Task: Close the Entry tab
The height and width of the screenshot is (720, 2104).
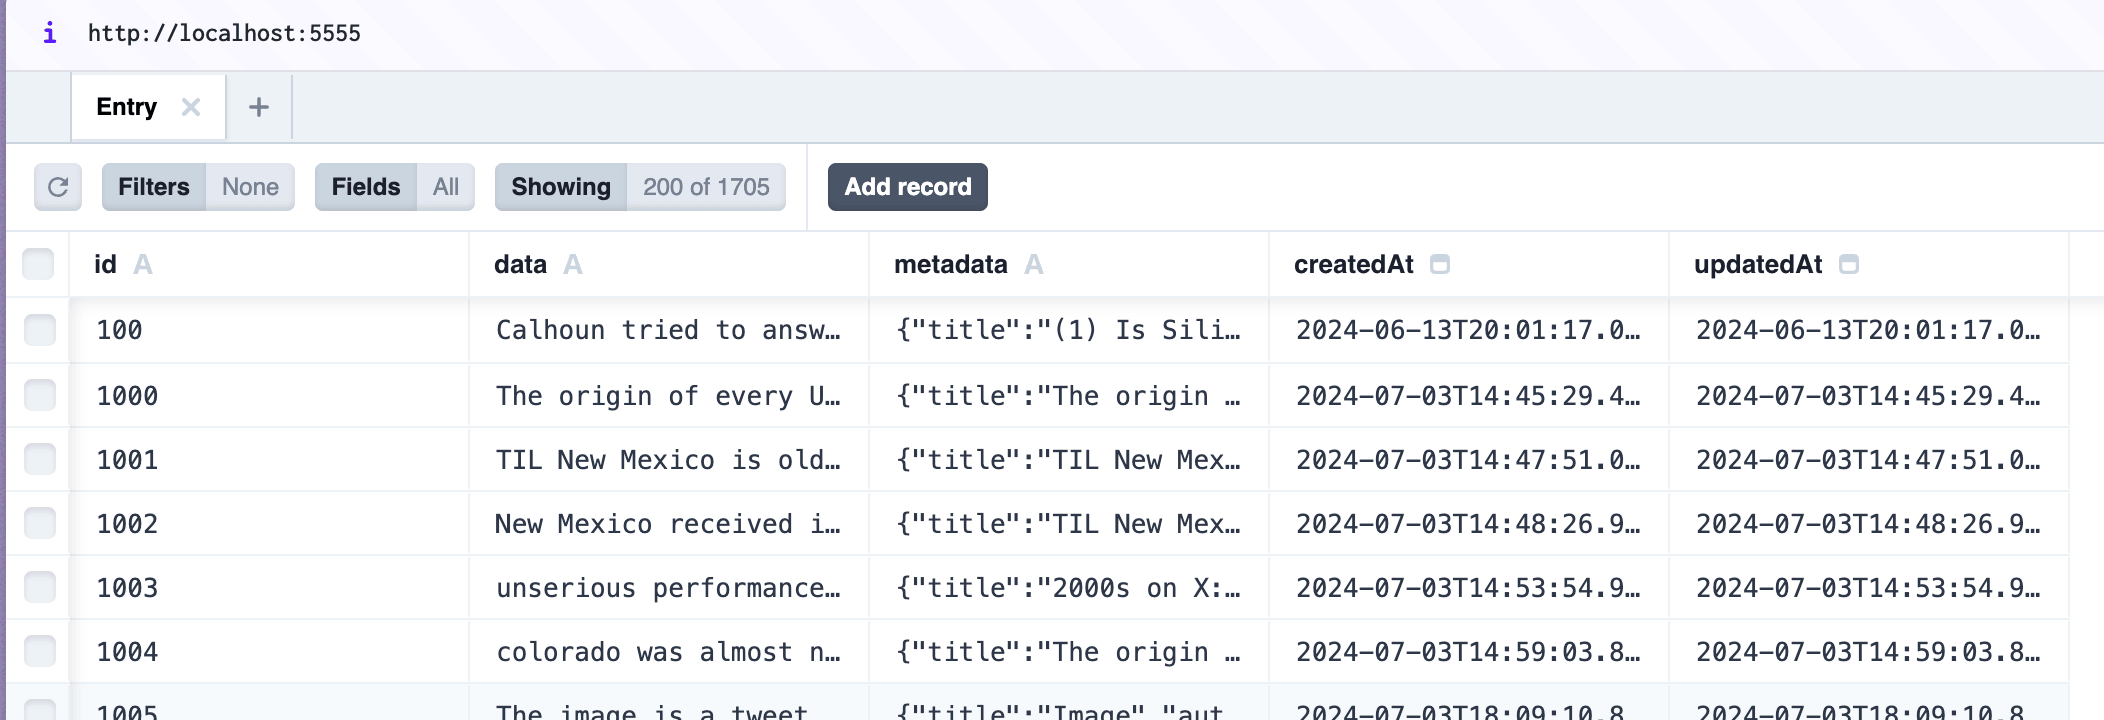Action: 190,107
